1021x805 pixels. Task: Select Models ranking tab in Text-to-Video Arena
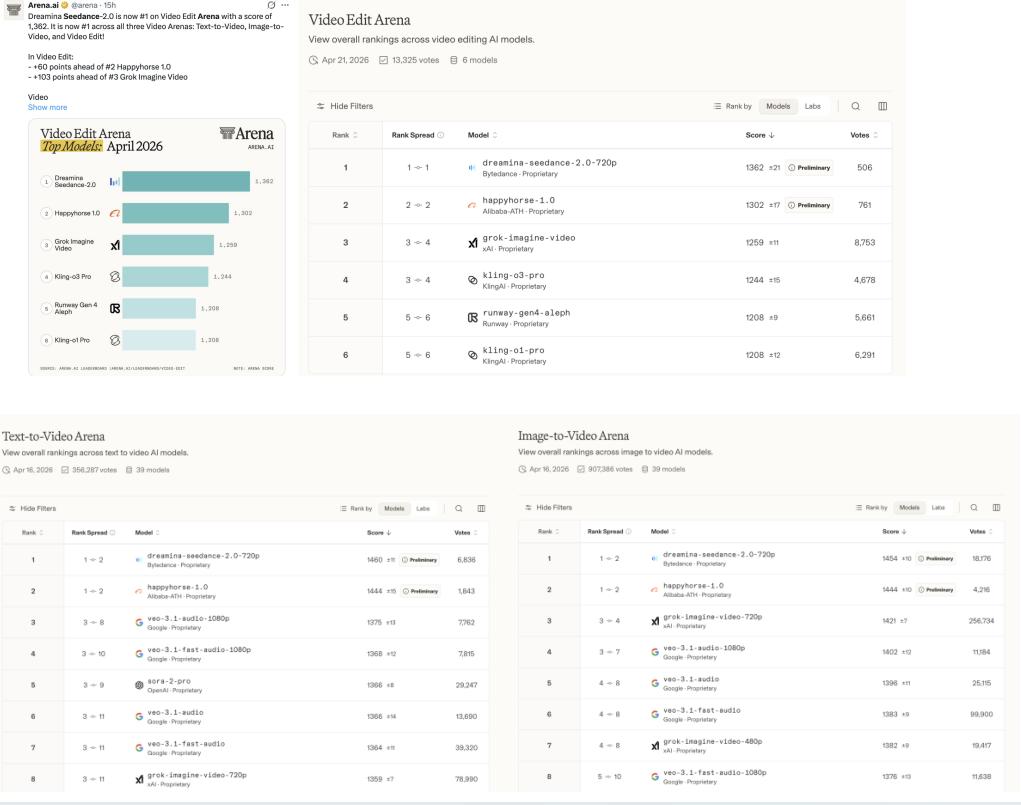(395, 508)
